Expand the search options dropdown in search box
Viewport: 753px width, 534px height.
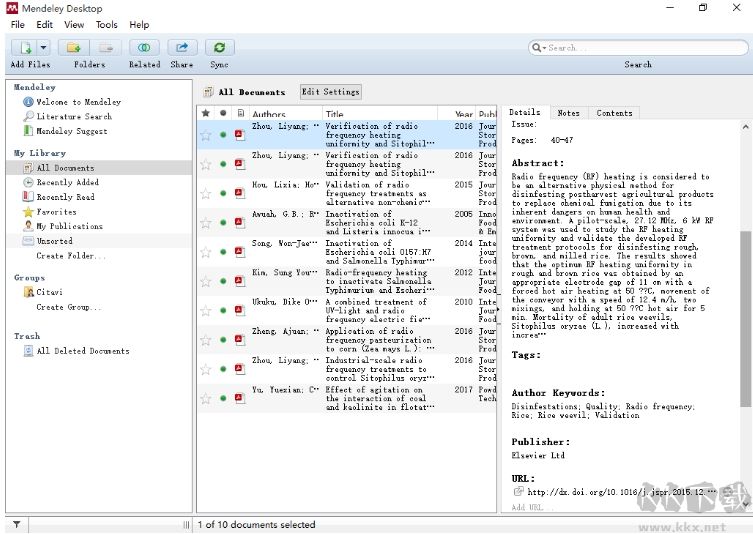point(540,48)
